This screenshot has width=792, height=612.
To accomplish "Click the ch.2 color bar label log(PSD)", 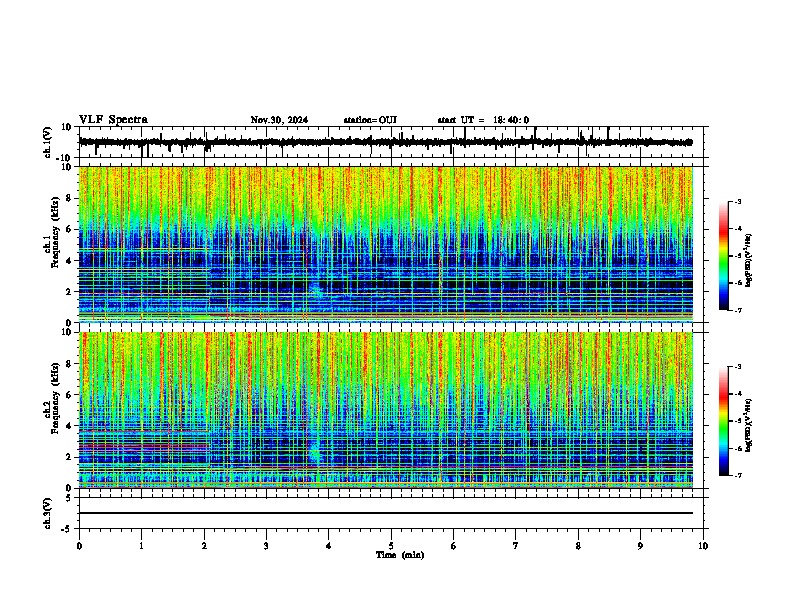I will (748, 425).
